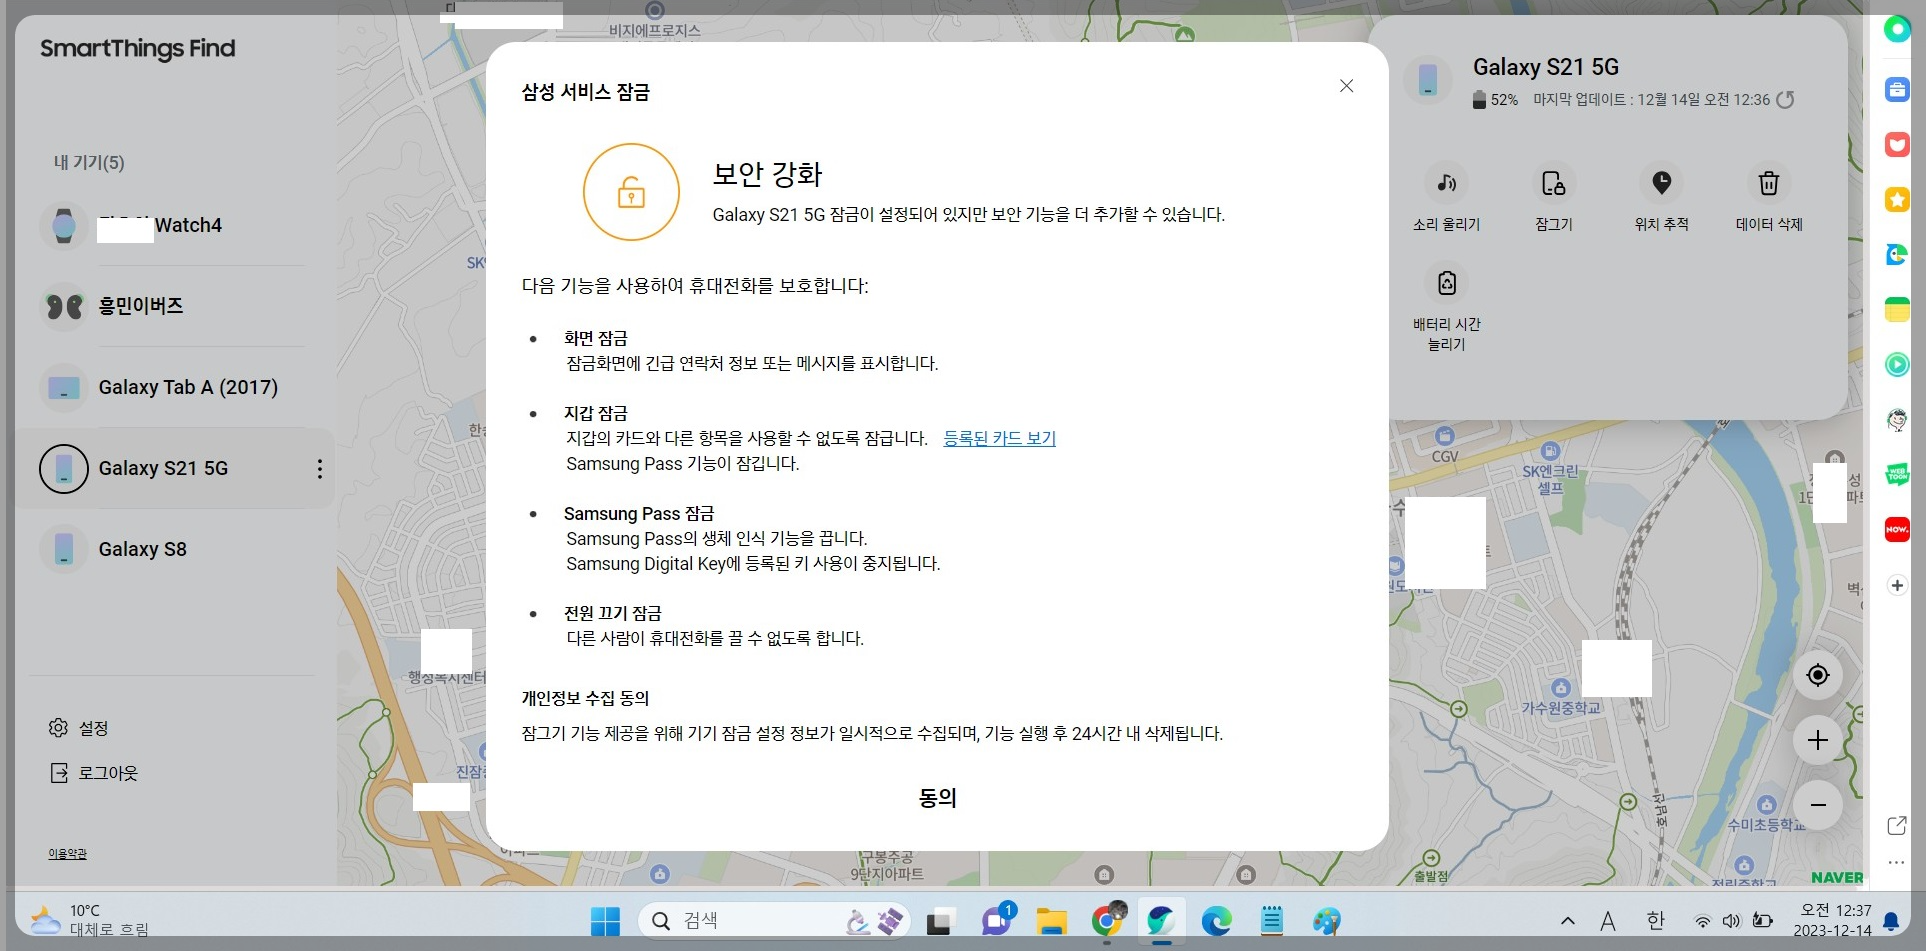This screenshot has width=1926, height=951.
Task: Open the Windows Start menu
Action: coord(605,921)
